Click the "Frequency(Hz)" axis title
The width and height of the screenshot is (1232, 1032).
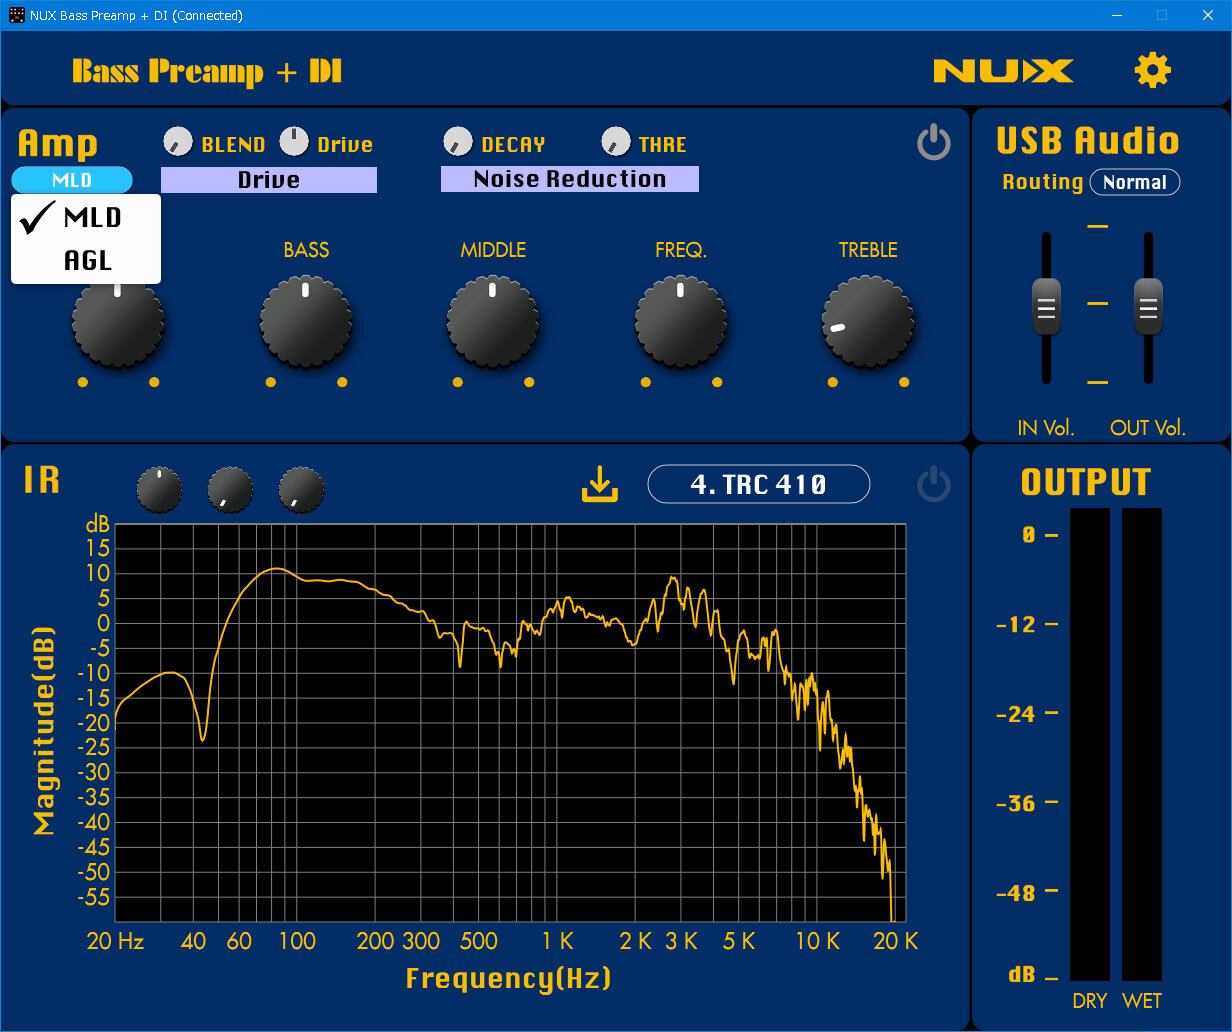coord(508,977)
